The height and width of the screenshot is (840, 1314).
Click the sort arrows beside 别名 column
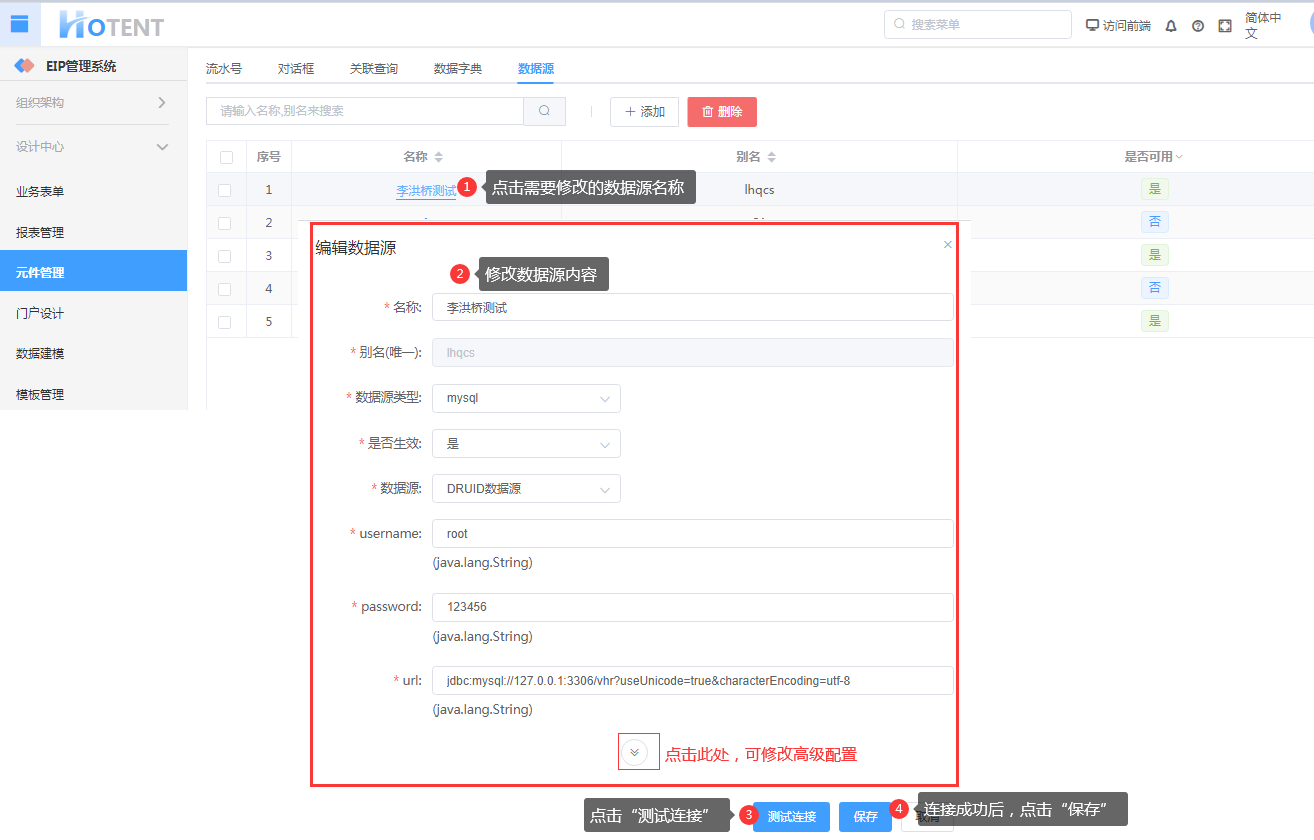click(771, 157)
